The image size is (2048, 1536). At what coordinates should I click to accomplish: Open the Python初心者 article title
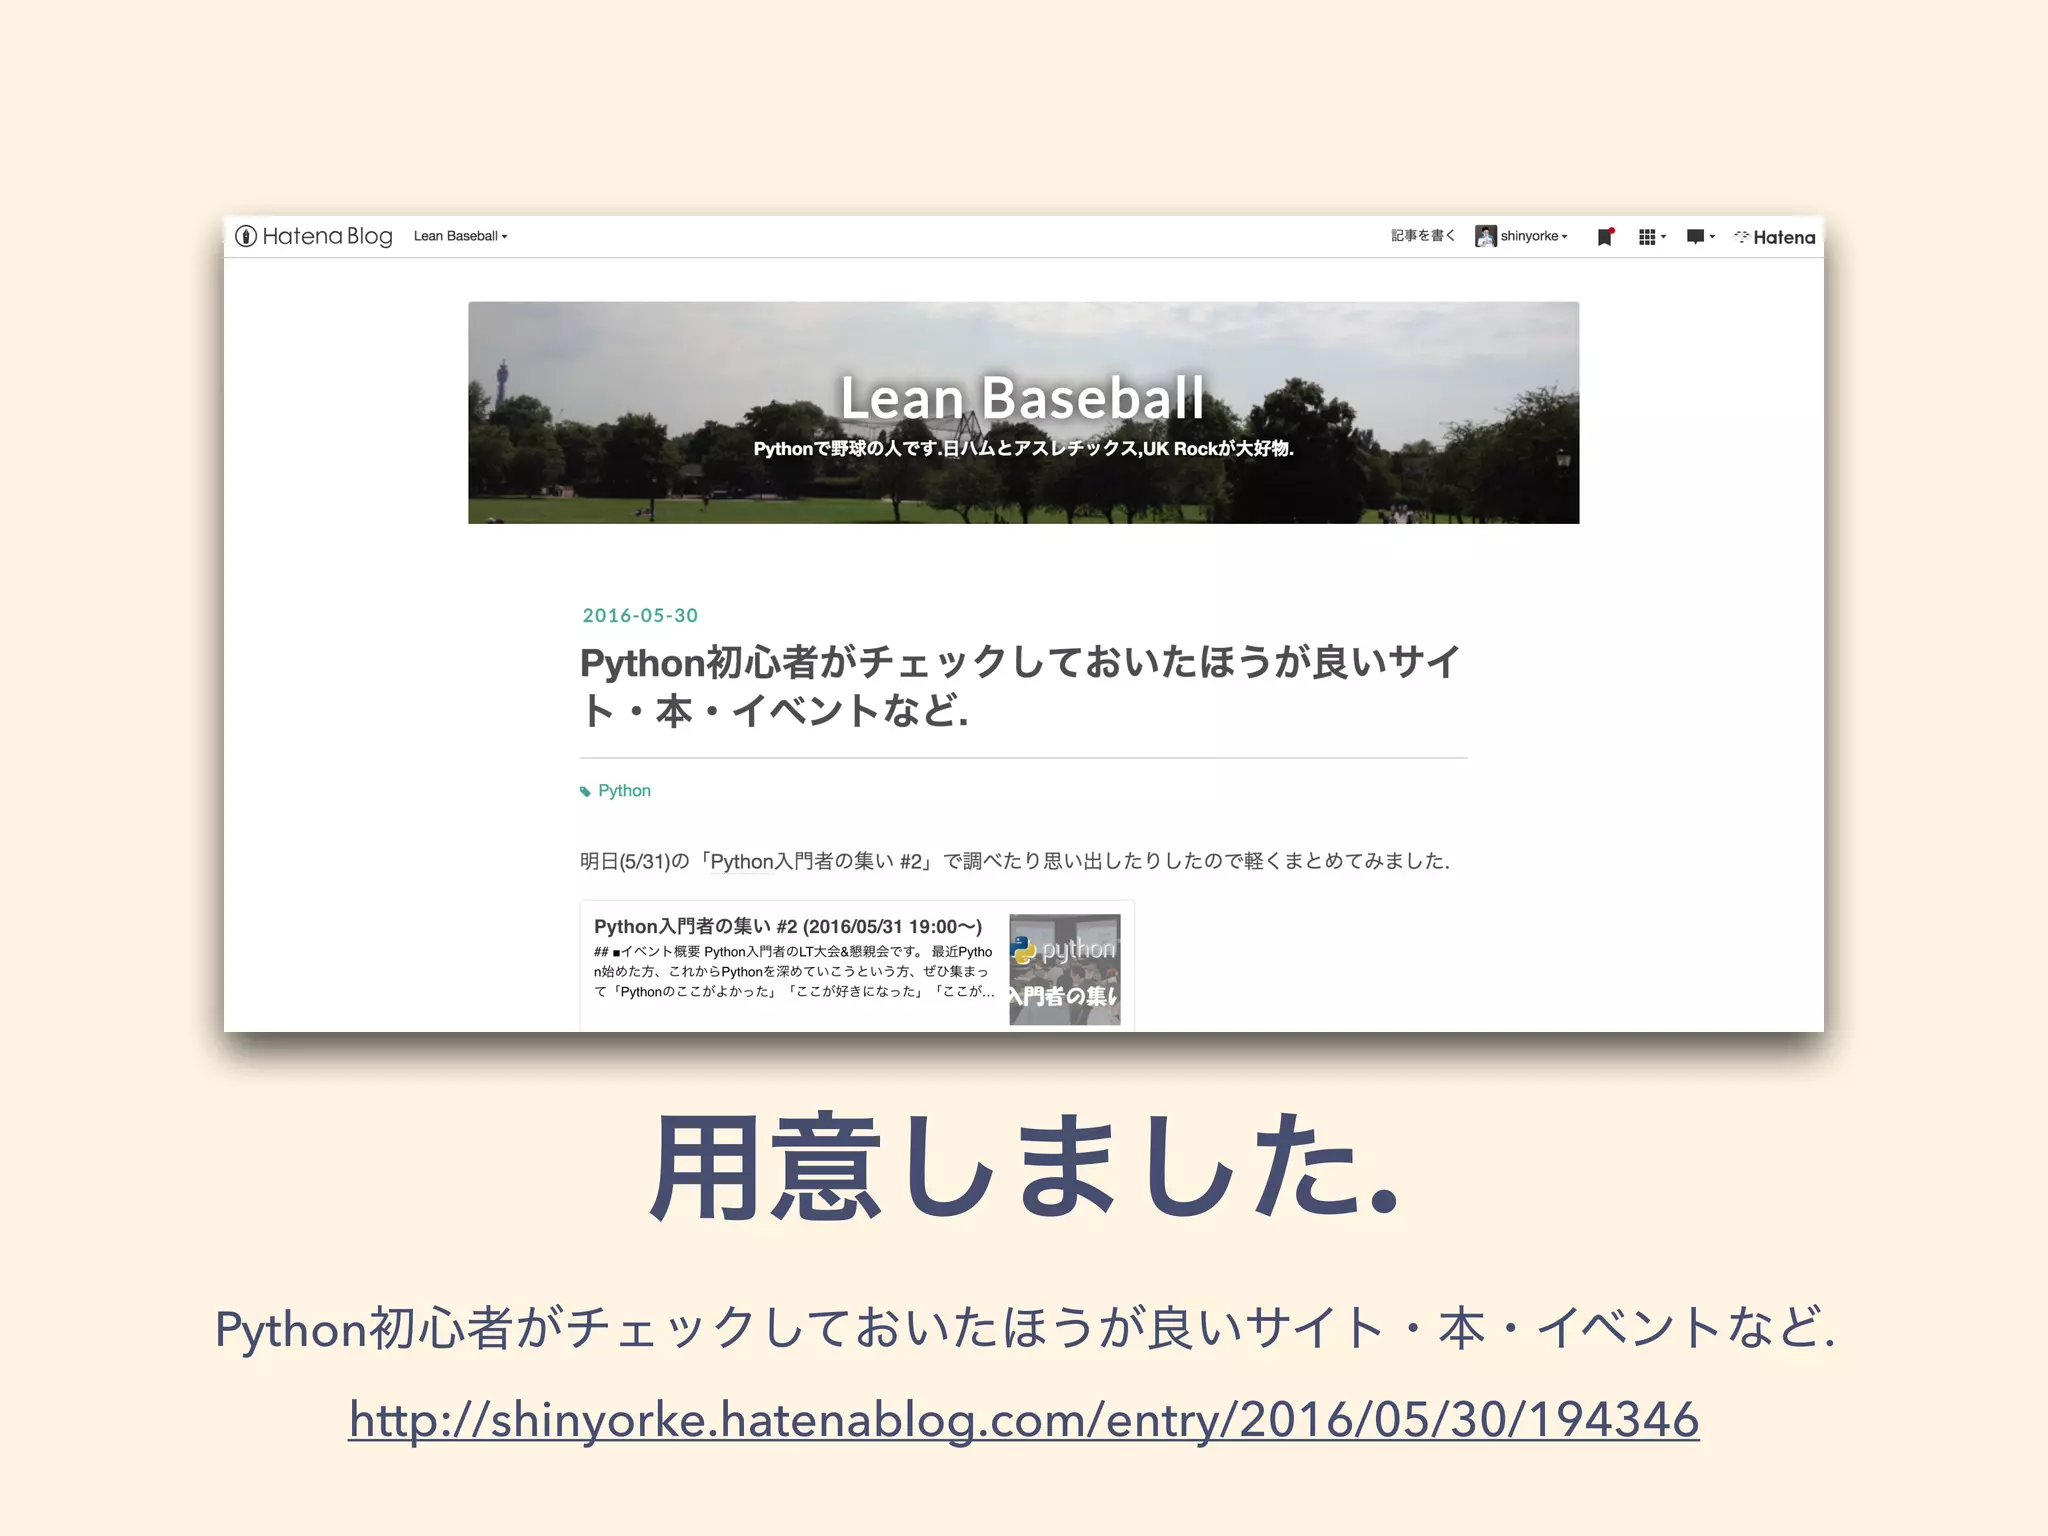pyautogui.click(x=1020, y=686)
